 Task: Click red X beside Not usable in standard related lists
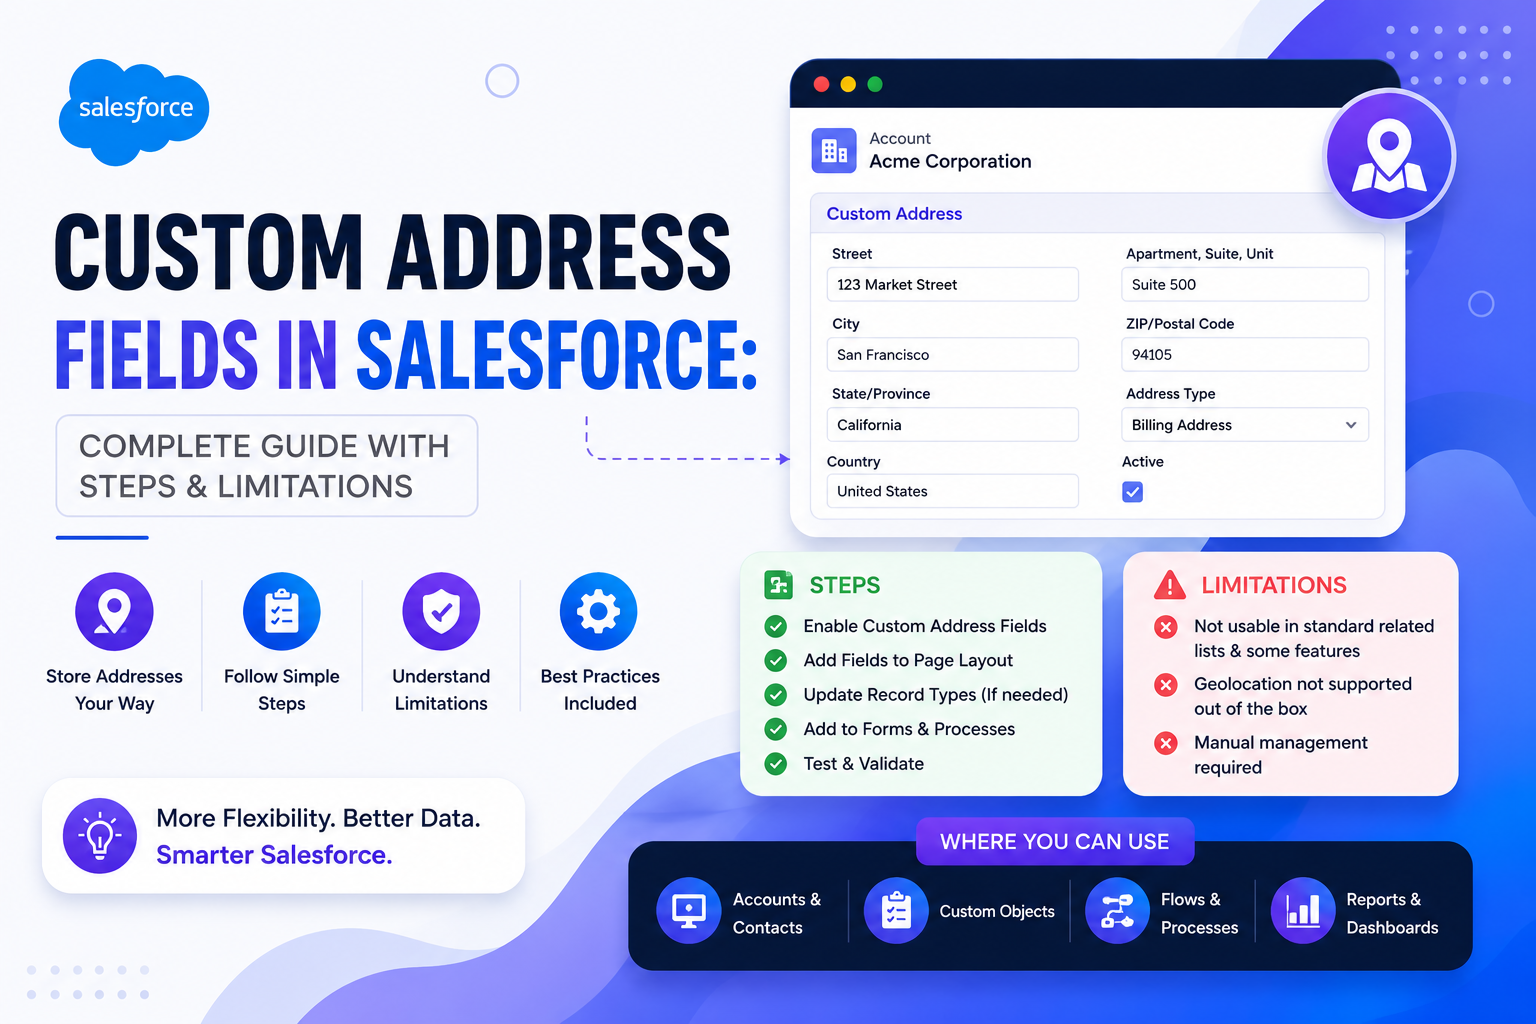1166,627
